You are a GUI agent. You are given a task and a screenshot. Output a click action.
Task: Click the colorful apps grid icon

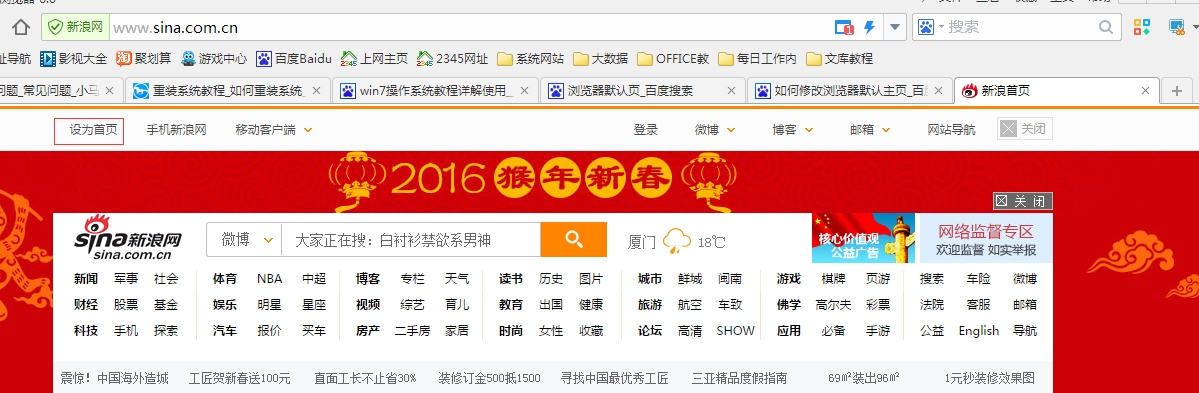(1142, 28)
